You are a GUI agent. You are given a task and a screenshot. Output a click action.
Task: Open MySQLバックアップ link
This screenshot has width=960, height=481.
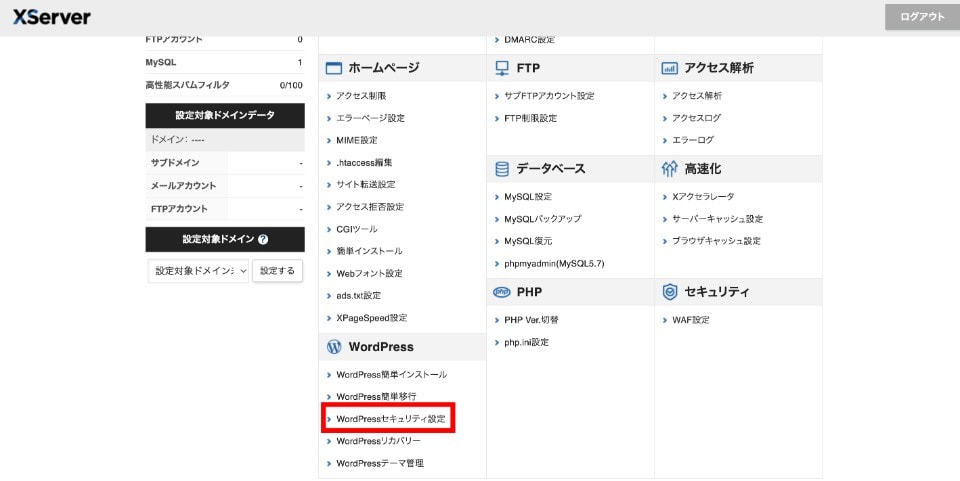click(543, 219)
